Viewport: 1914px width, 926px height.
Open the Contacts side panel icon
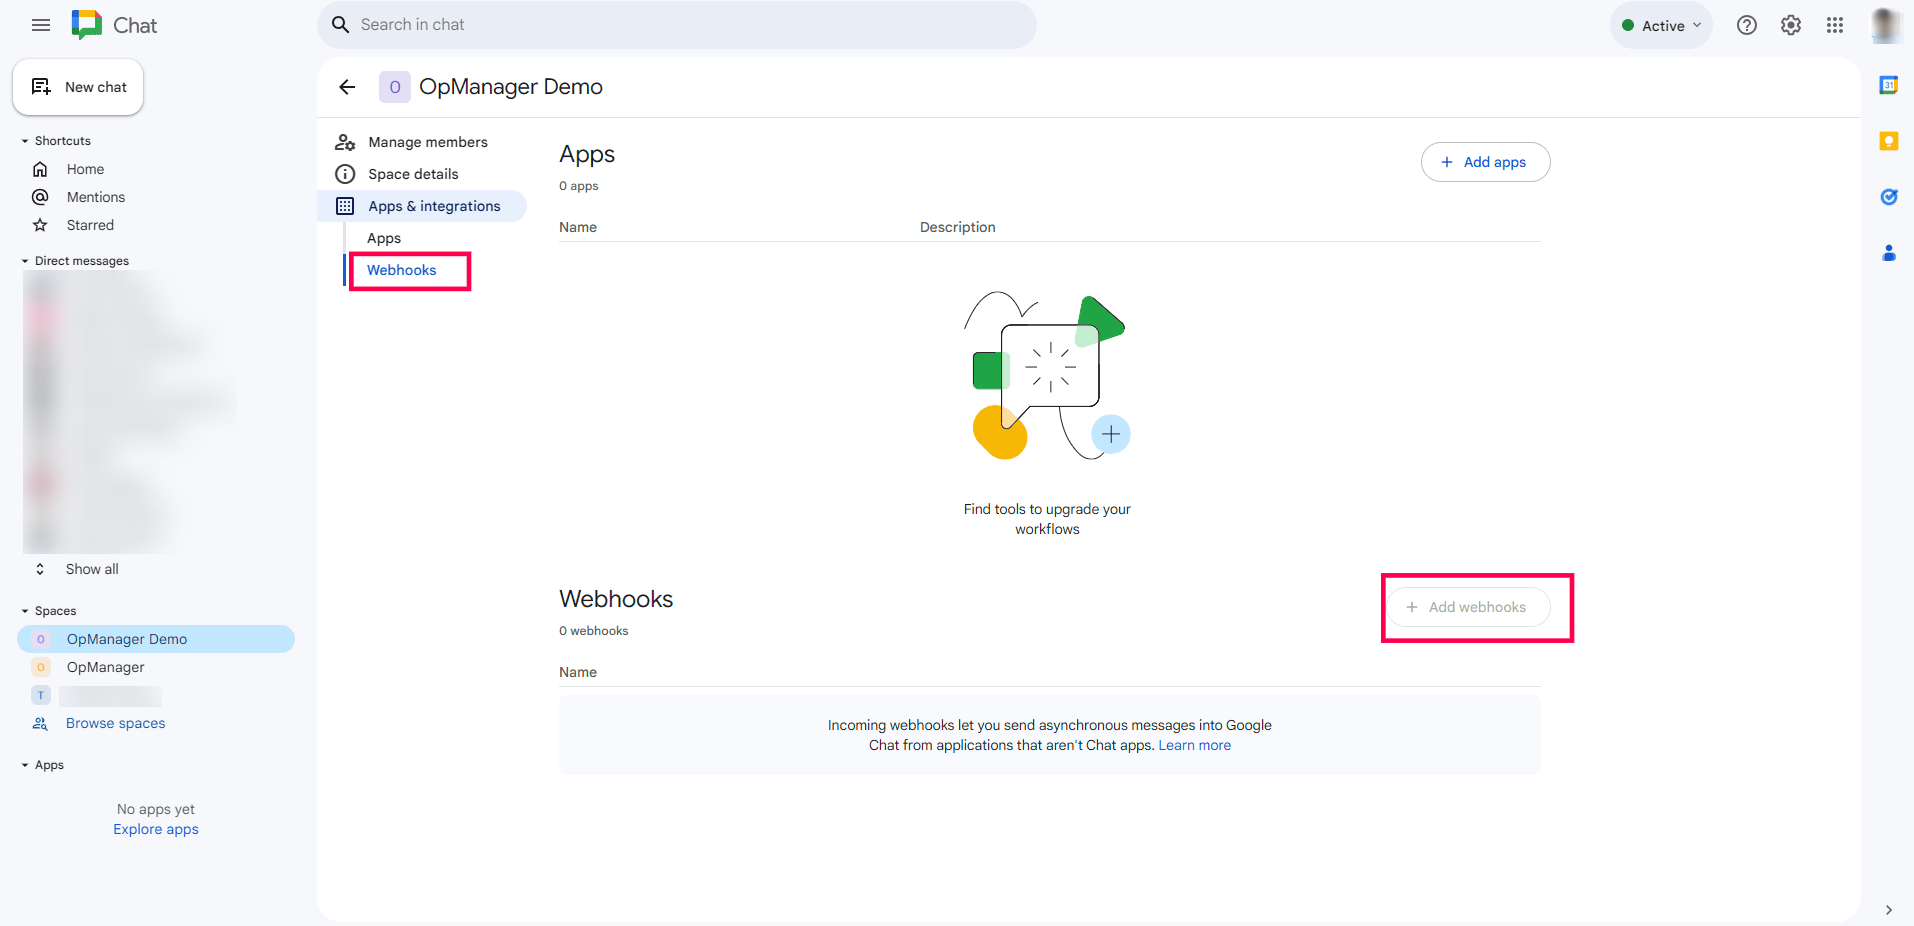coord(1889,253)
